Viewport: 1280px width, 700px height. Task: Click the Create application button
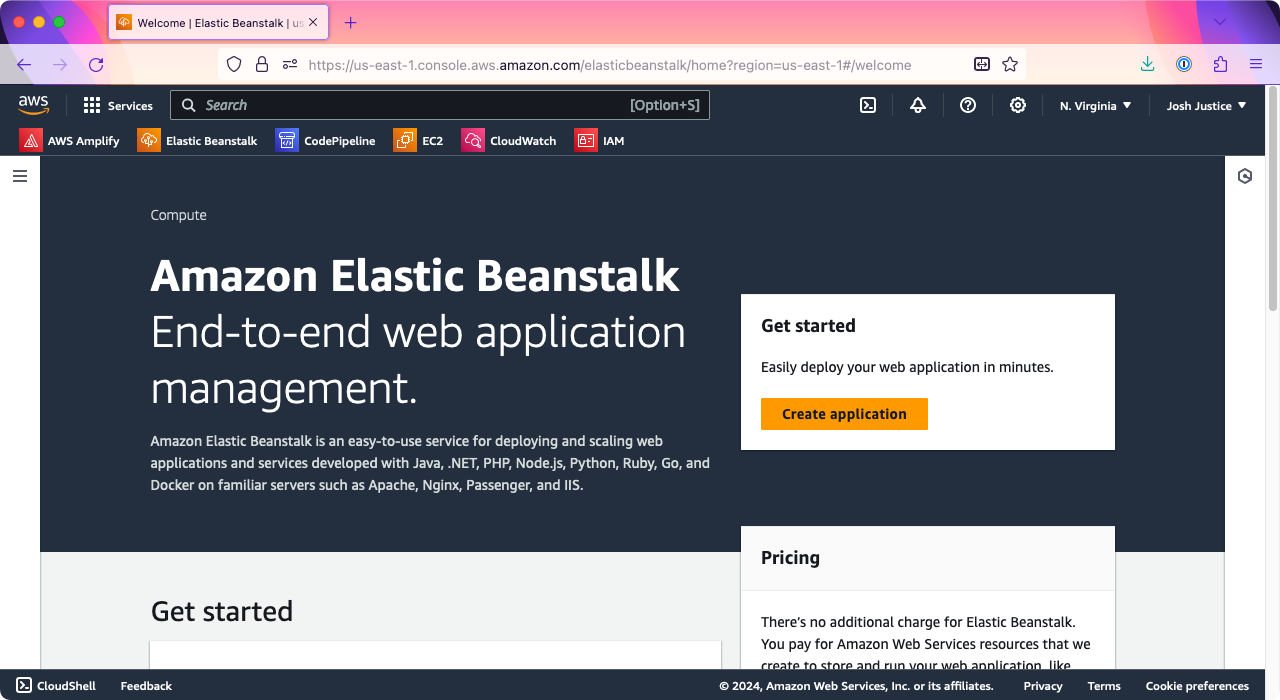pyautogui.click(x=844, y=414)
